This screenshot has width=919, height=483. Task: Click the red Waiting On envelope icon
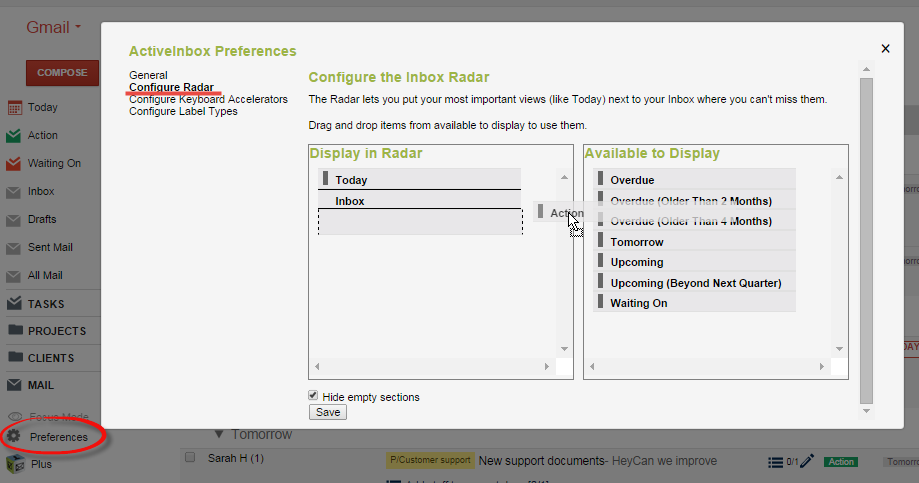click(14, 163)
